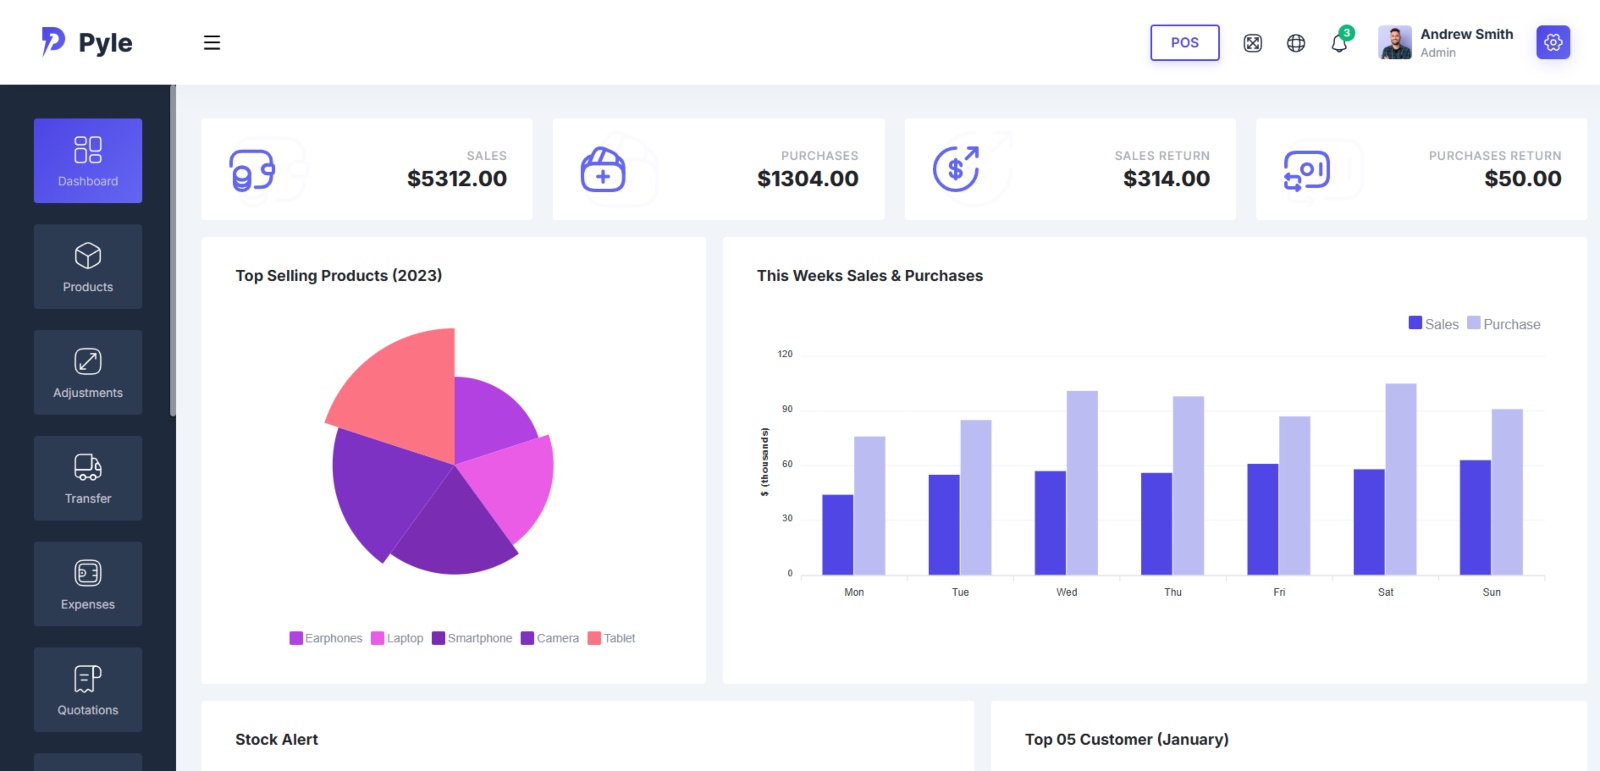Viewport: 1600px width, 771px height.
Task: Toggle the Sales series in chart legend
Action: point(1433,324)
